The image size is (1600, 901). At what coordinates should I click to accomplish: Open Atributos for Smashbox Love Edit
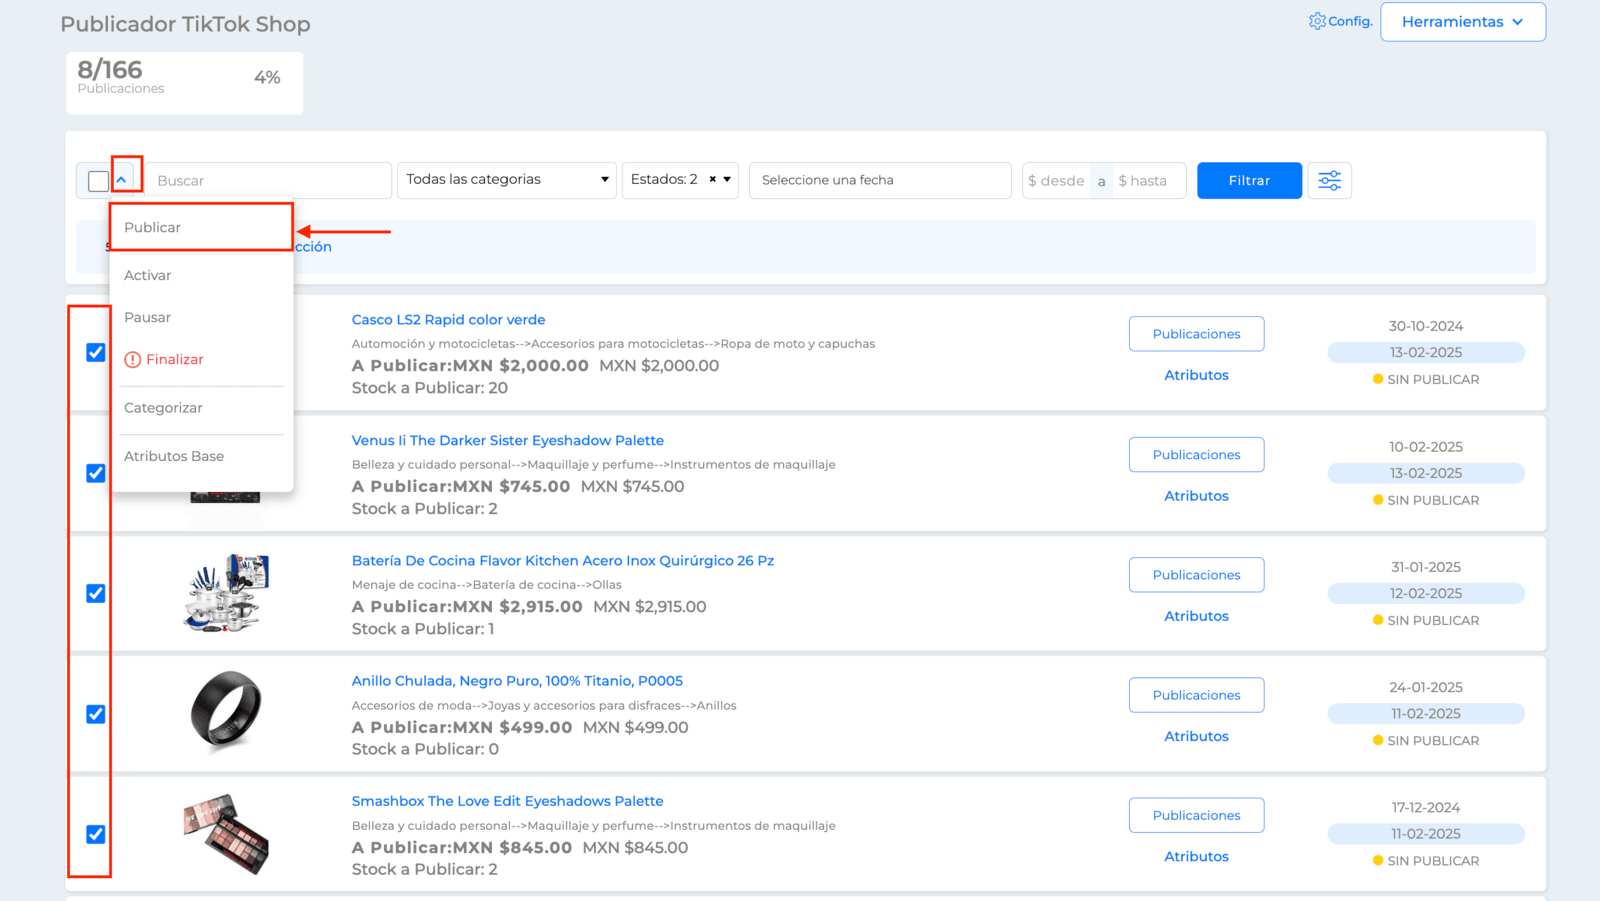coord(1196,856)
